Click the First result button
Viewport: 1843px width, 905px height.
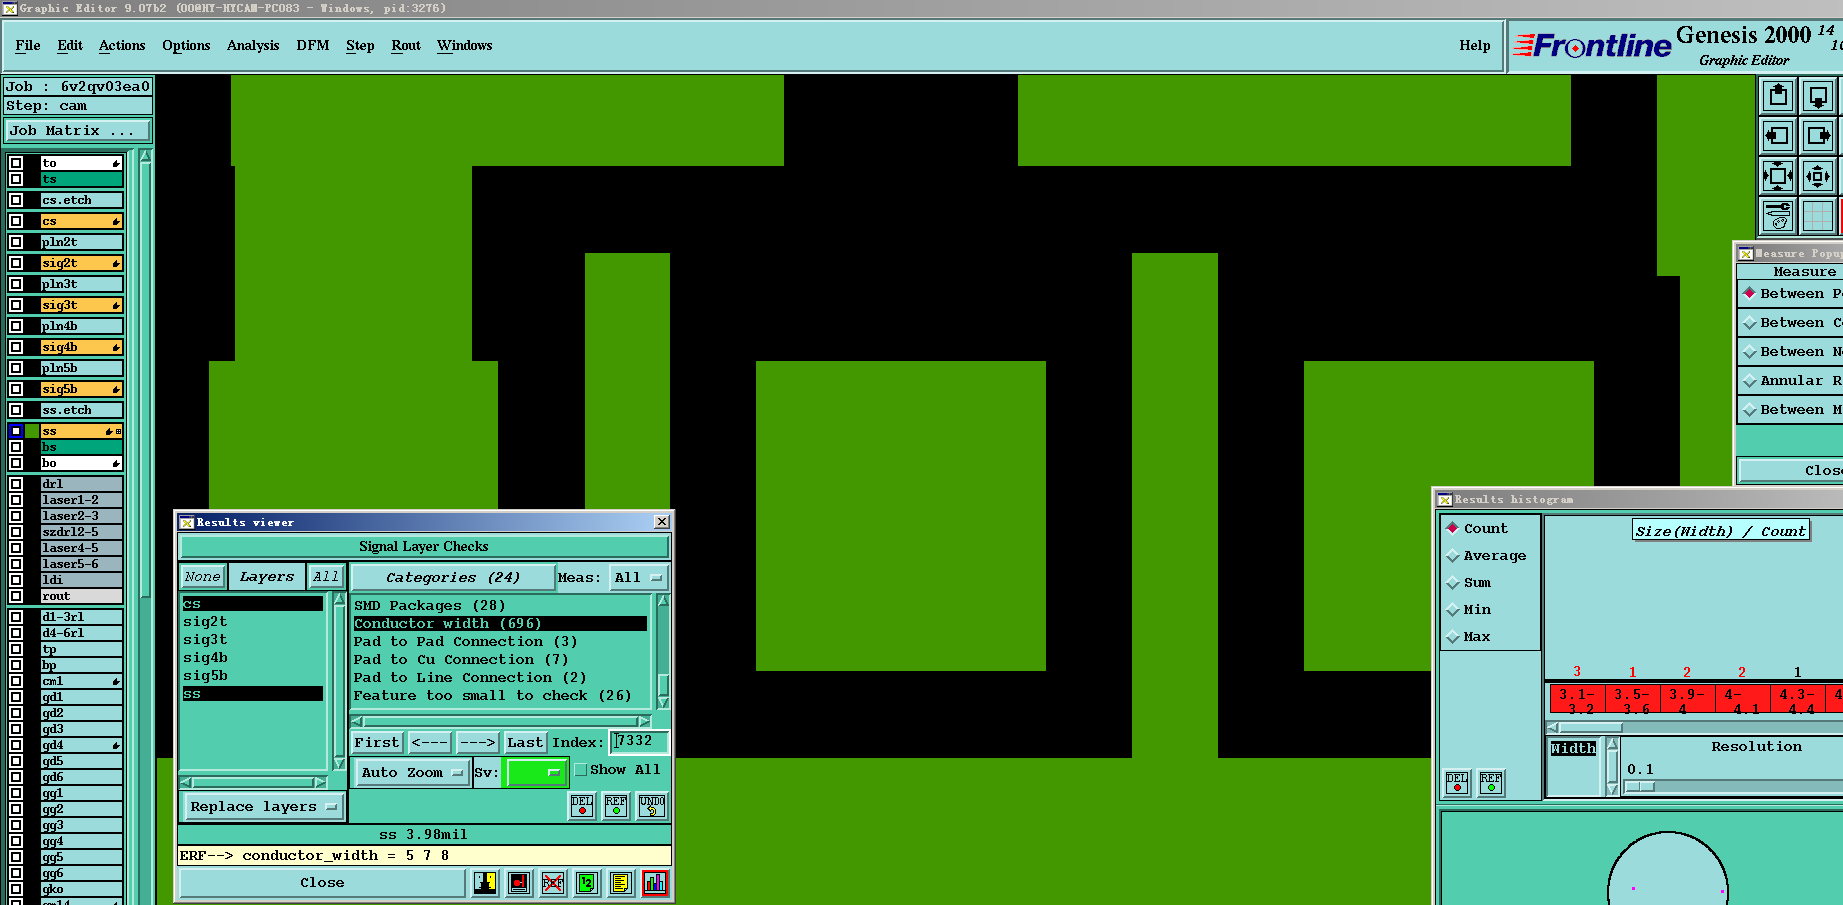click(377, 742)
